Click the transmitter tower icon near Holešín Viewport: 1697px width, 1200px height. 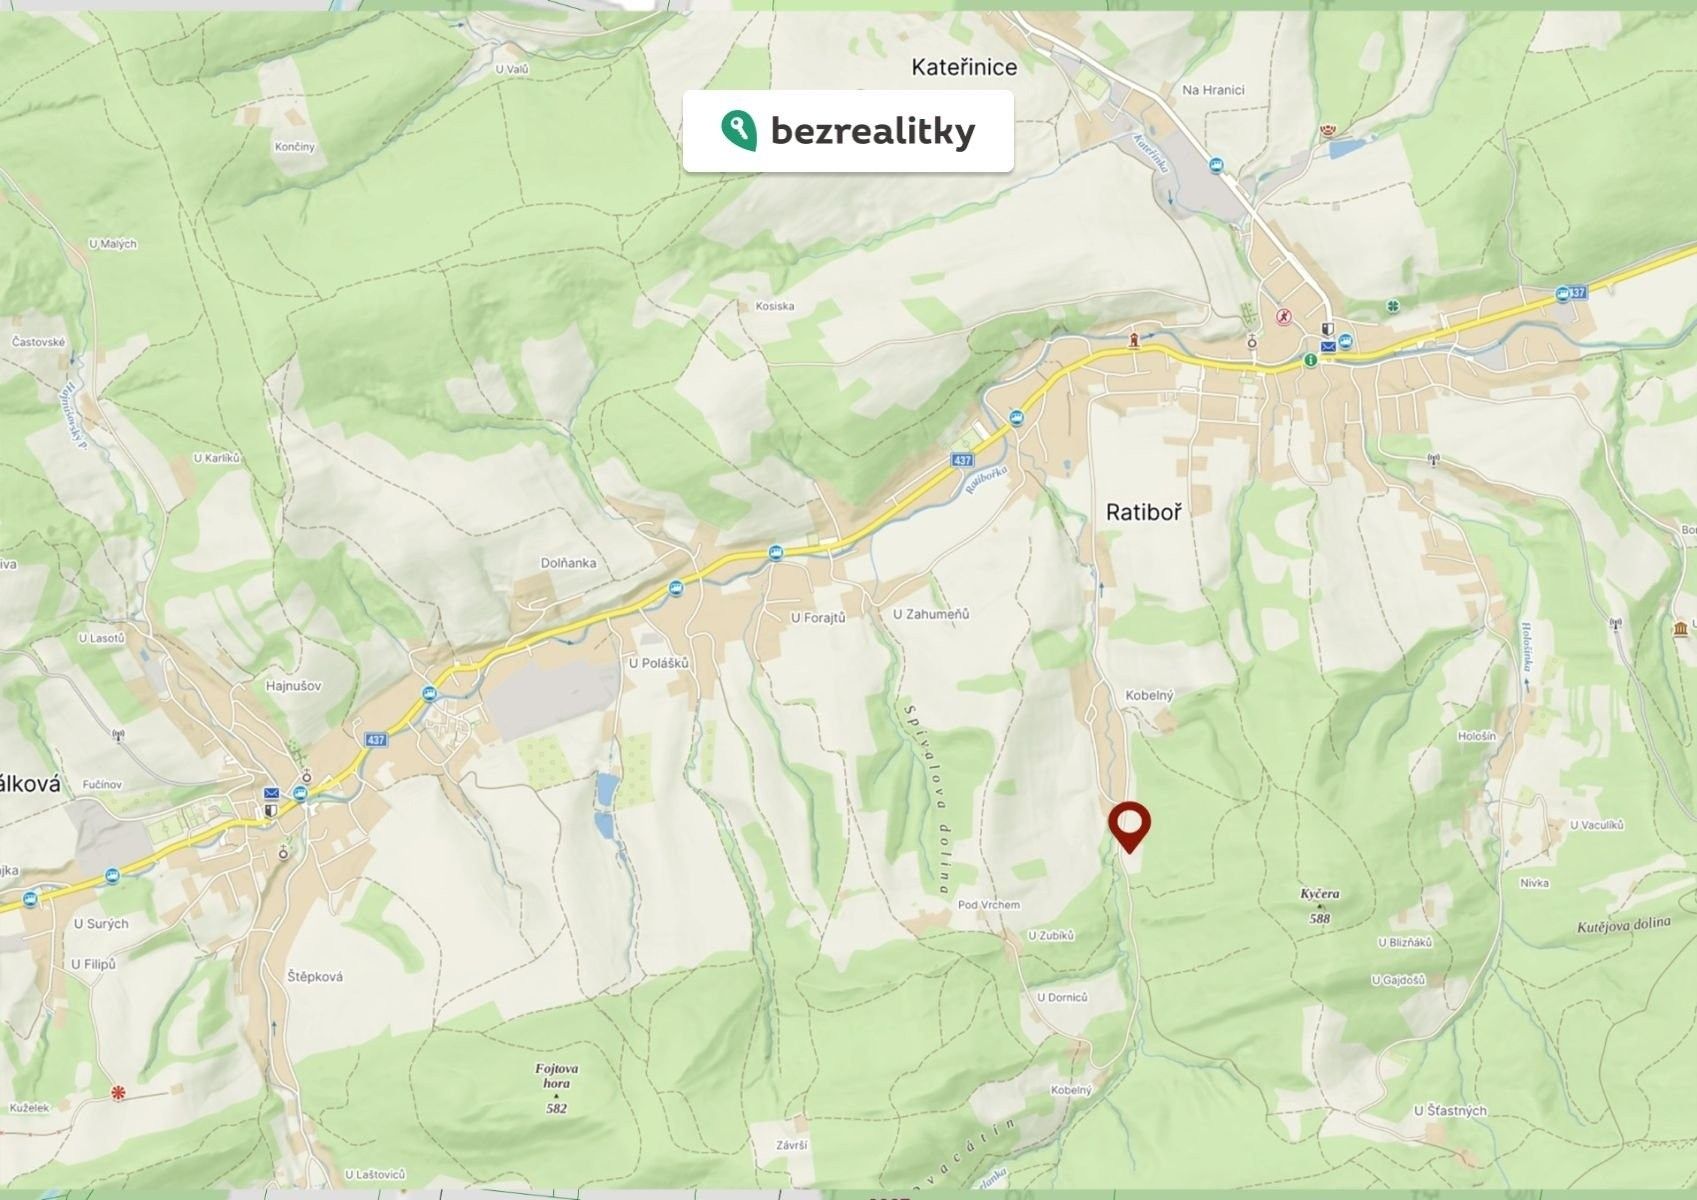(x=1614, y=625)
